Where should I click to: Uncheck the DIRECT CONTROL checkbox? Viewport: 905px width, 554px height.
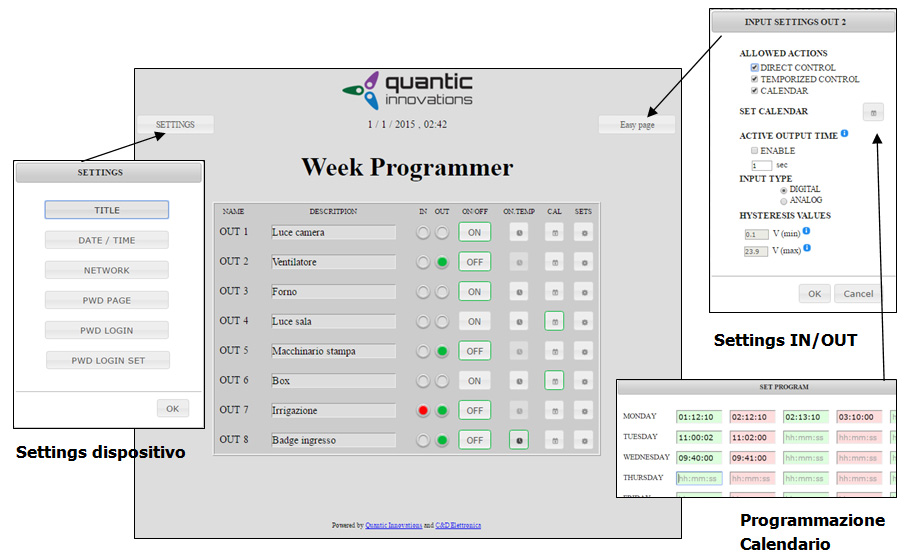coord(755,68)
